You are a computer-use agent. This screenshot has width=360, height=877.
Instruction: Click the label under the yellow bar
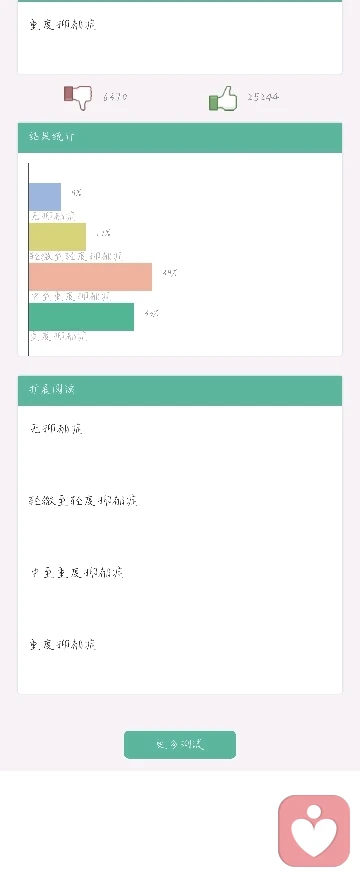tap(76, 256)
